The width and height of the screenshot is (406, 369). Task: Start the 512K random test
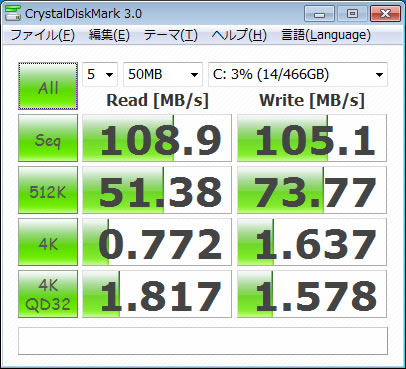(x=48, y=190)
